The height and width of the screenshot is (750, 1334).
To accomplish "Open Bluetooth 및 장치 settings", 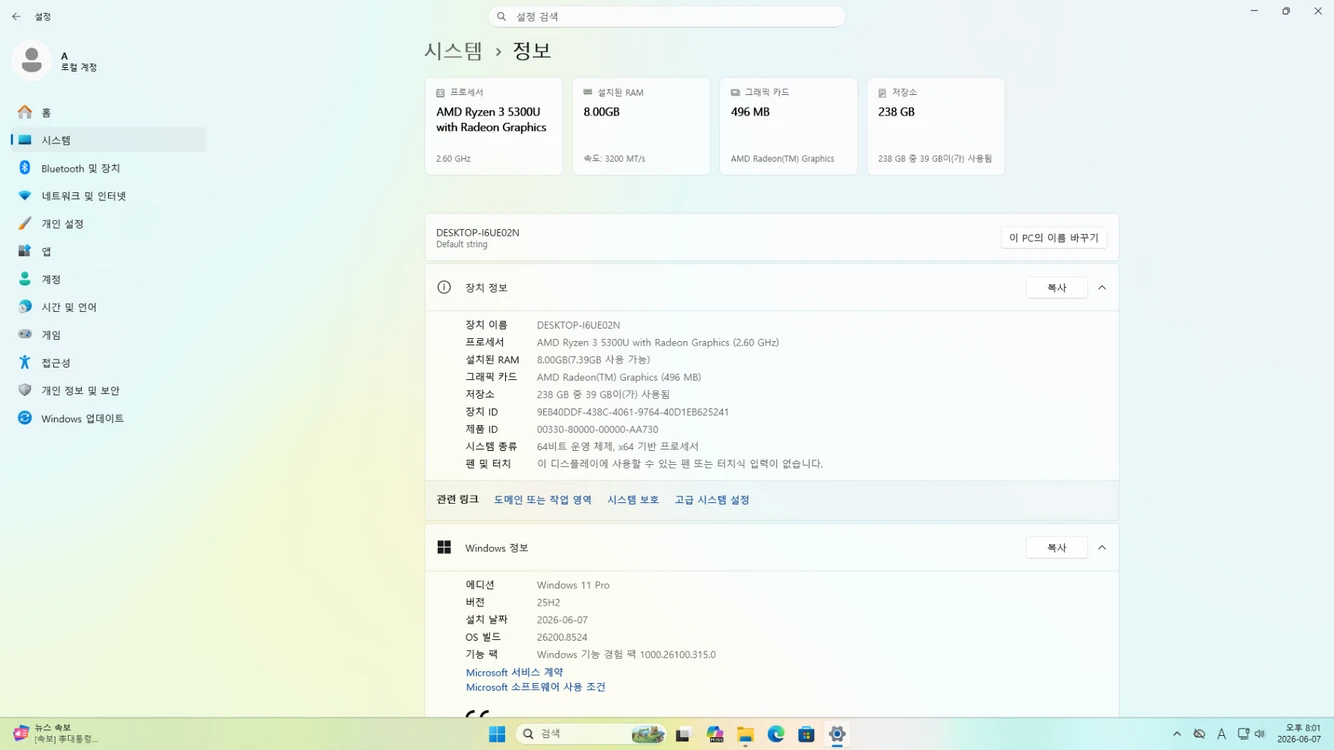I will pos(108,168).
